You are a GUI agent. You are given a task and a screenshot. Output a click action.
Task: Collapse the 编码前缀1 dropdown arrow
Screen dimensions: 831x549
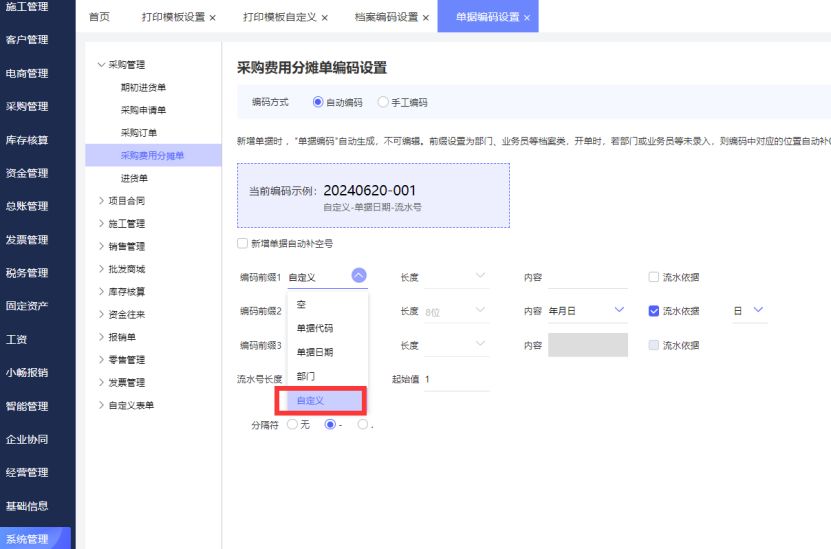pos(359,277)
